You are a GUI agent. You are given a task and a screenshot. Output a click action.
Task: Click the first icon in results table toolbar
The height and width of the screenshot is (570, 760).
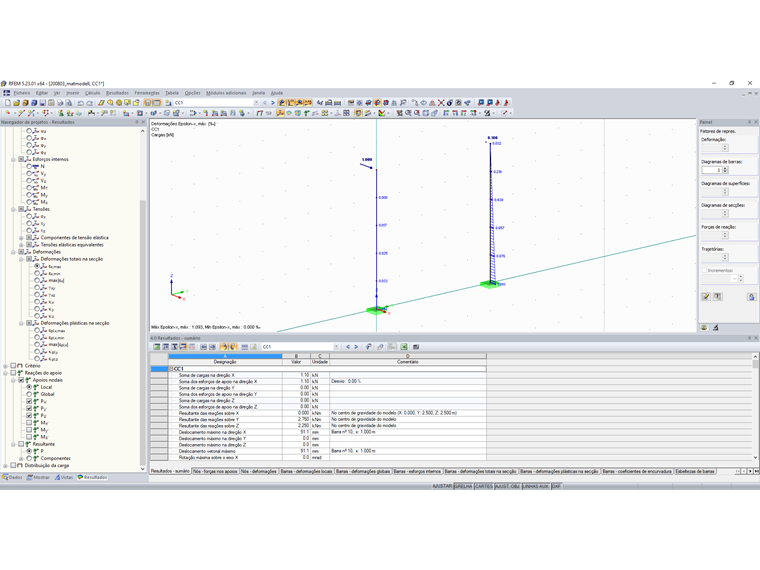157,347
